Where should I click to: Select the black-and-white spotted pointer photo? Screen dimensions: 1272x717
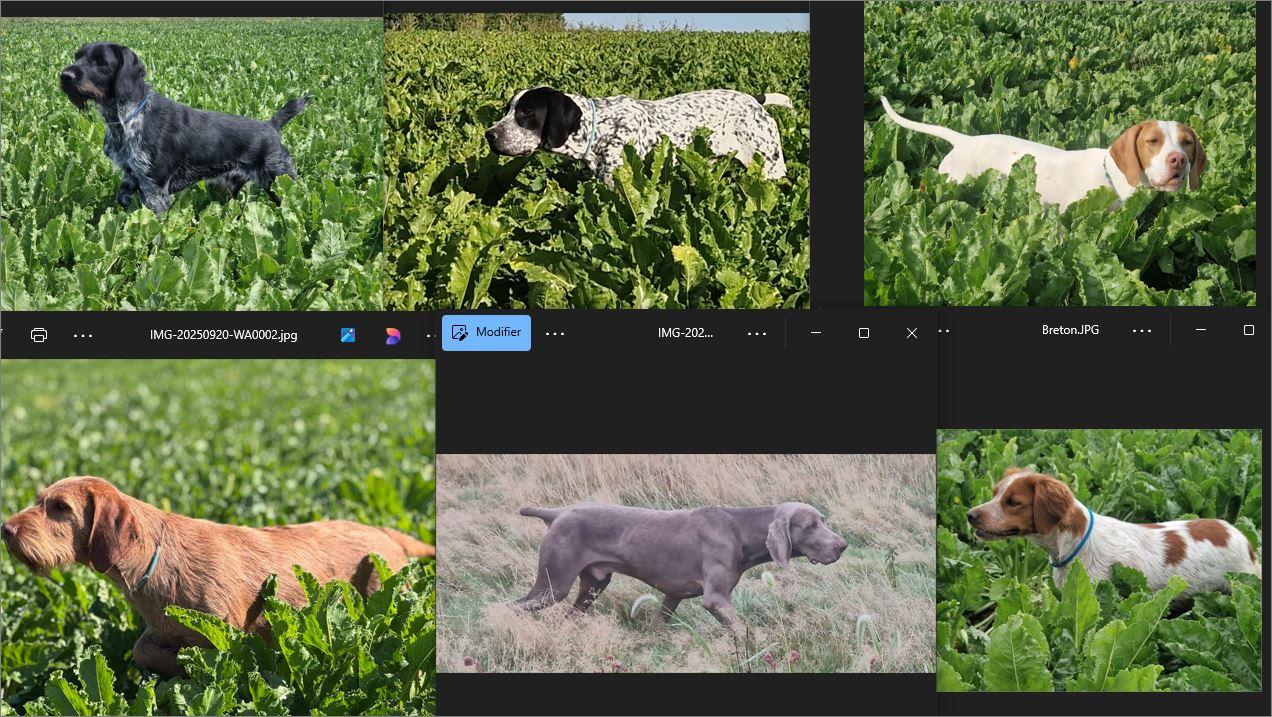click(x=596, y=160)
